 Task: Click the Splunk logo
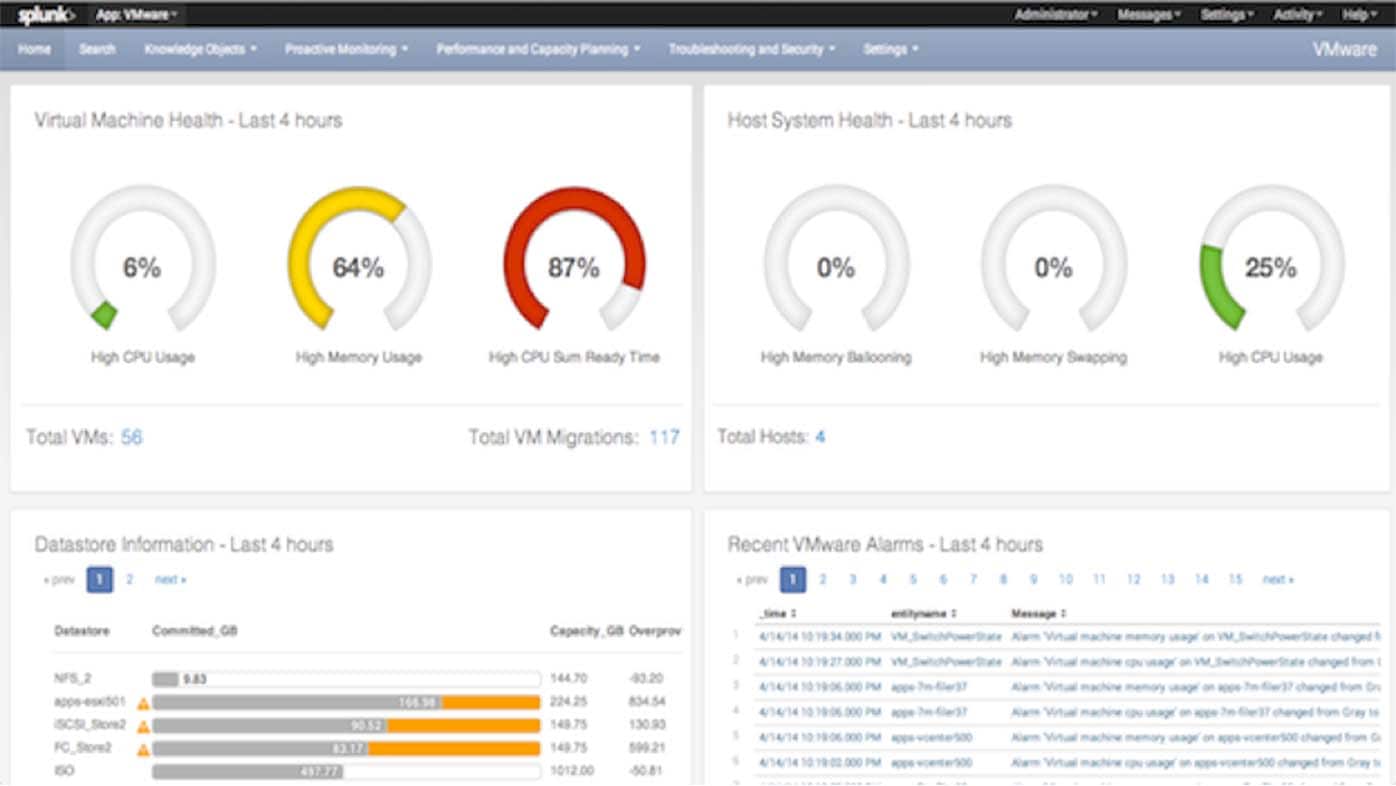coord(46,15)
